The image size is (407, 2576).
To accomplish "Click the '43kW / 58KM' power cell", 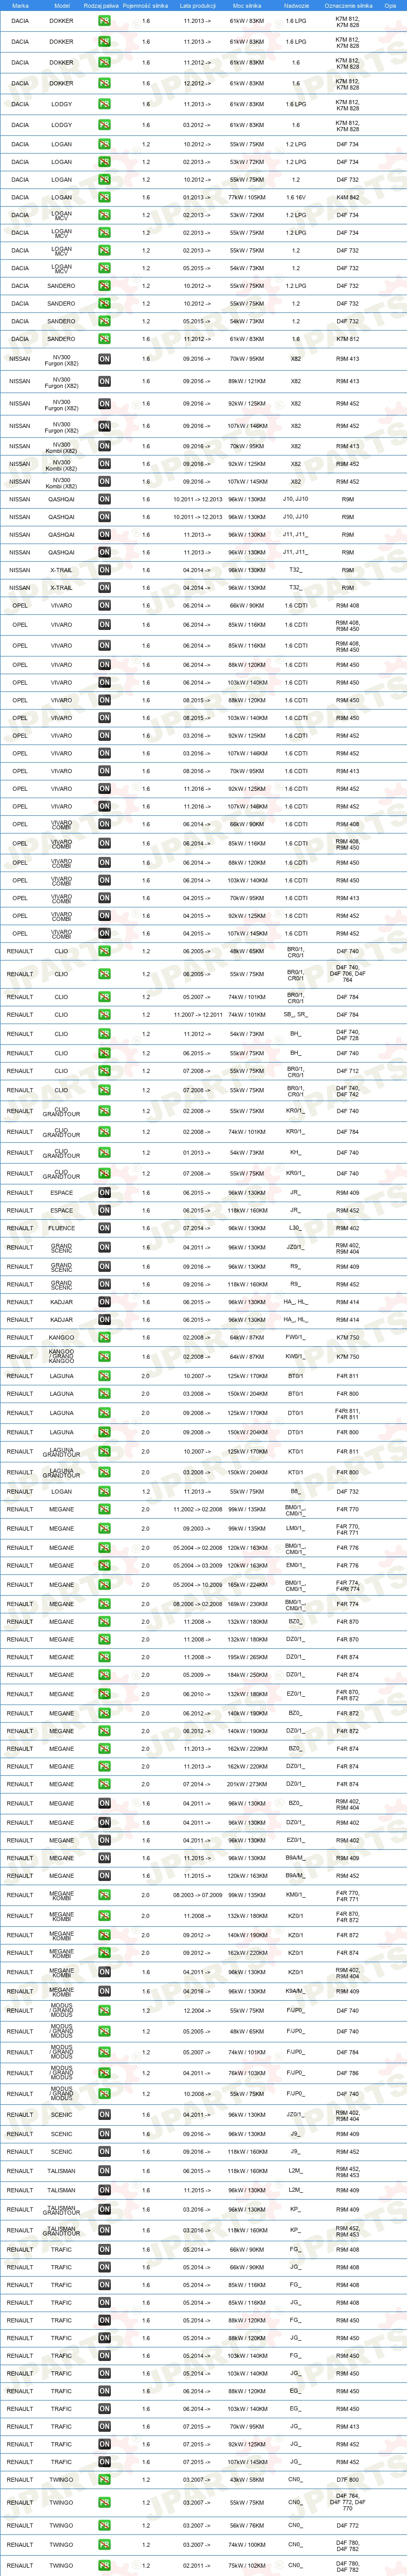I will (x=247, y=2479).
